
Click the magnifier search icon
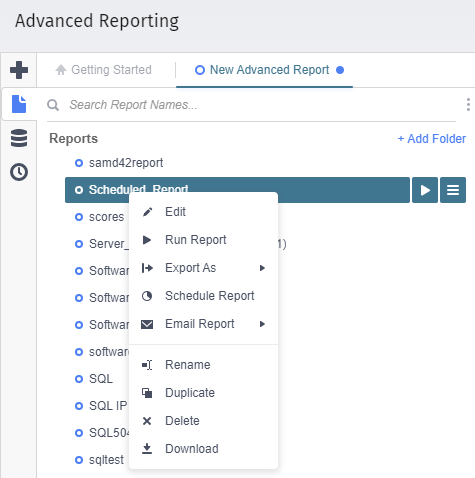(53, 105)
